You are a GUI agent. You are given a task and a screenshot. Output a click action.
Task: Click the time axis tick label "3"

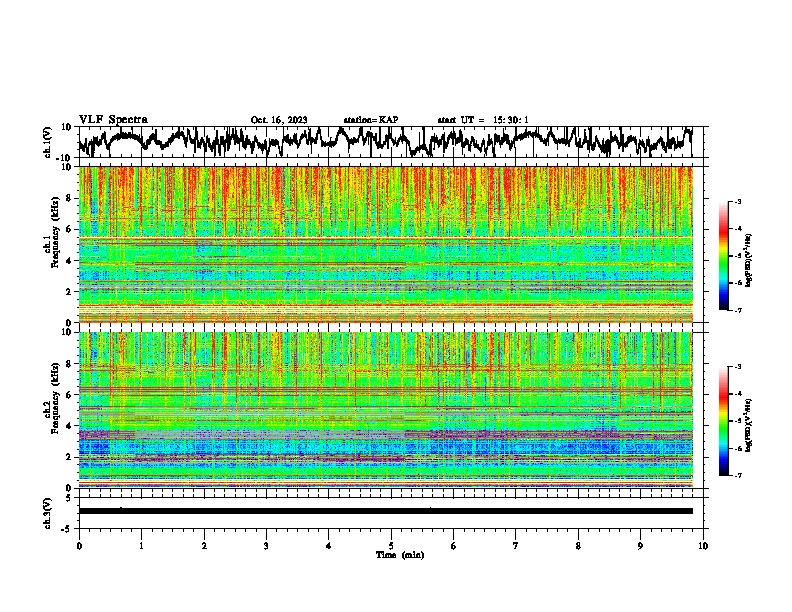tap(266, 546)
